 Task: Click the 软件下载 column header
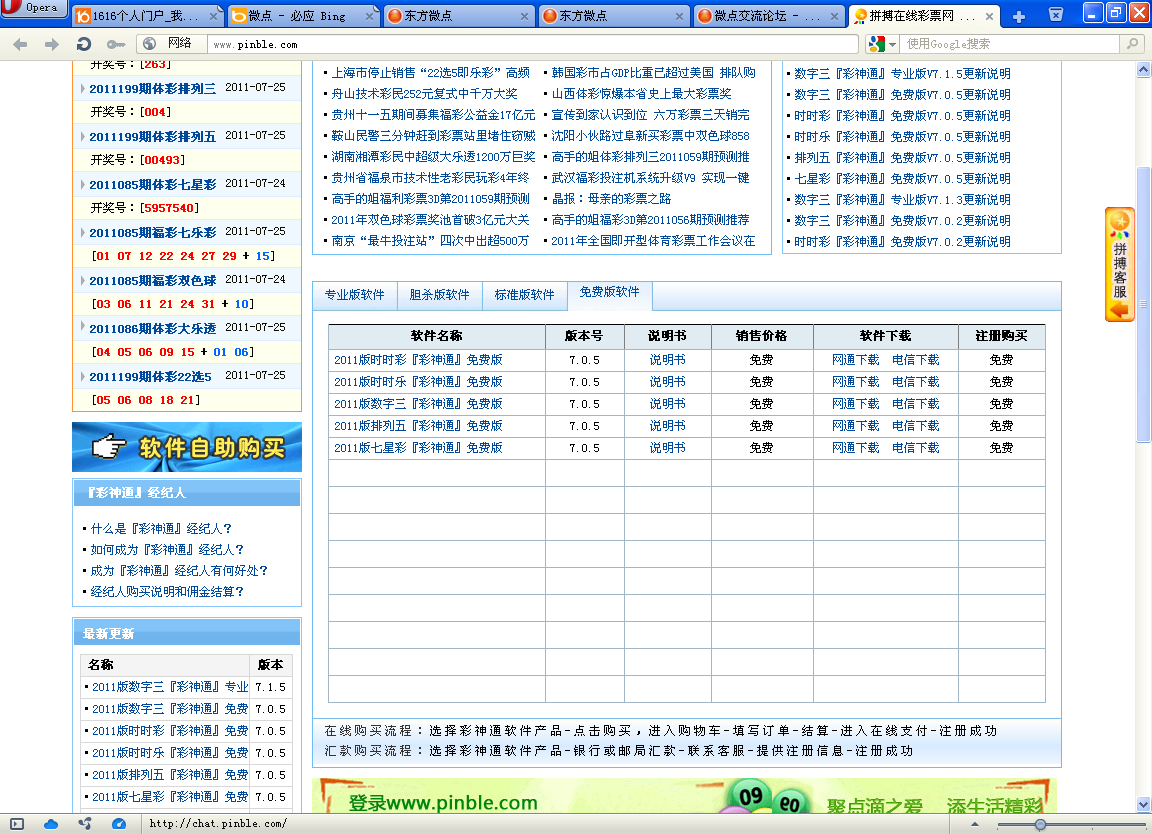point(885,336)
